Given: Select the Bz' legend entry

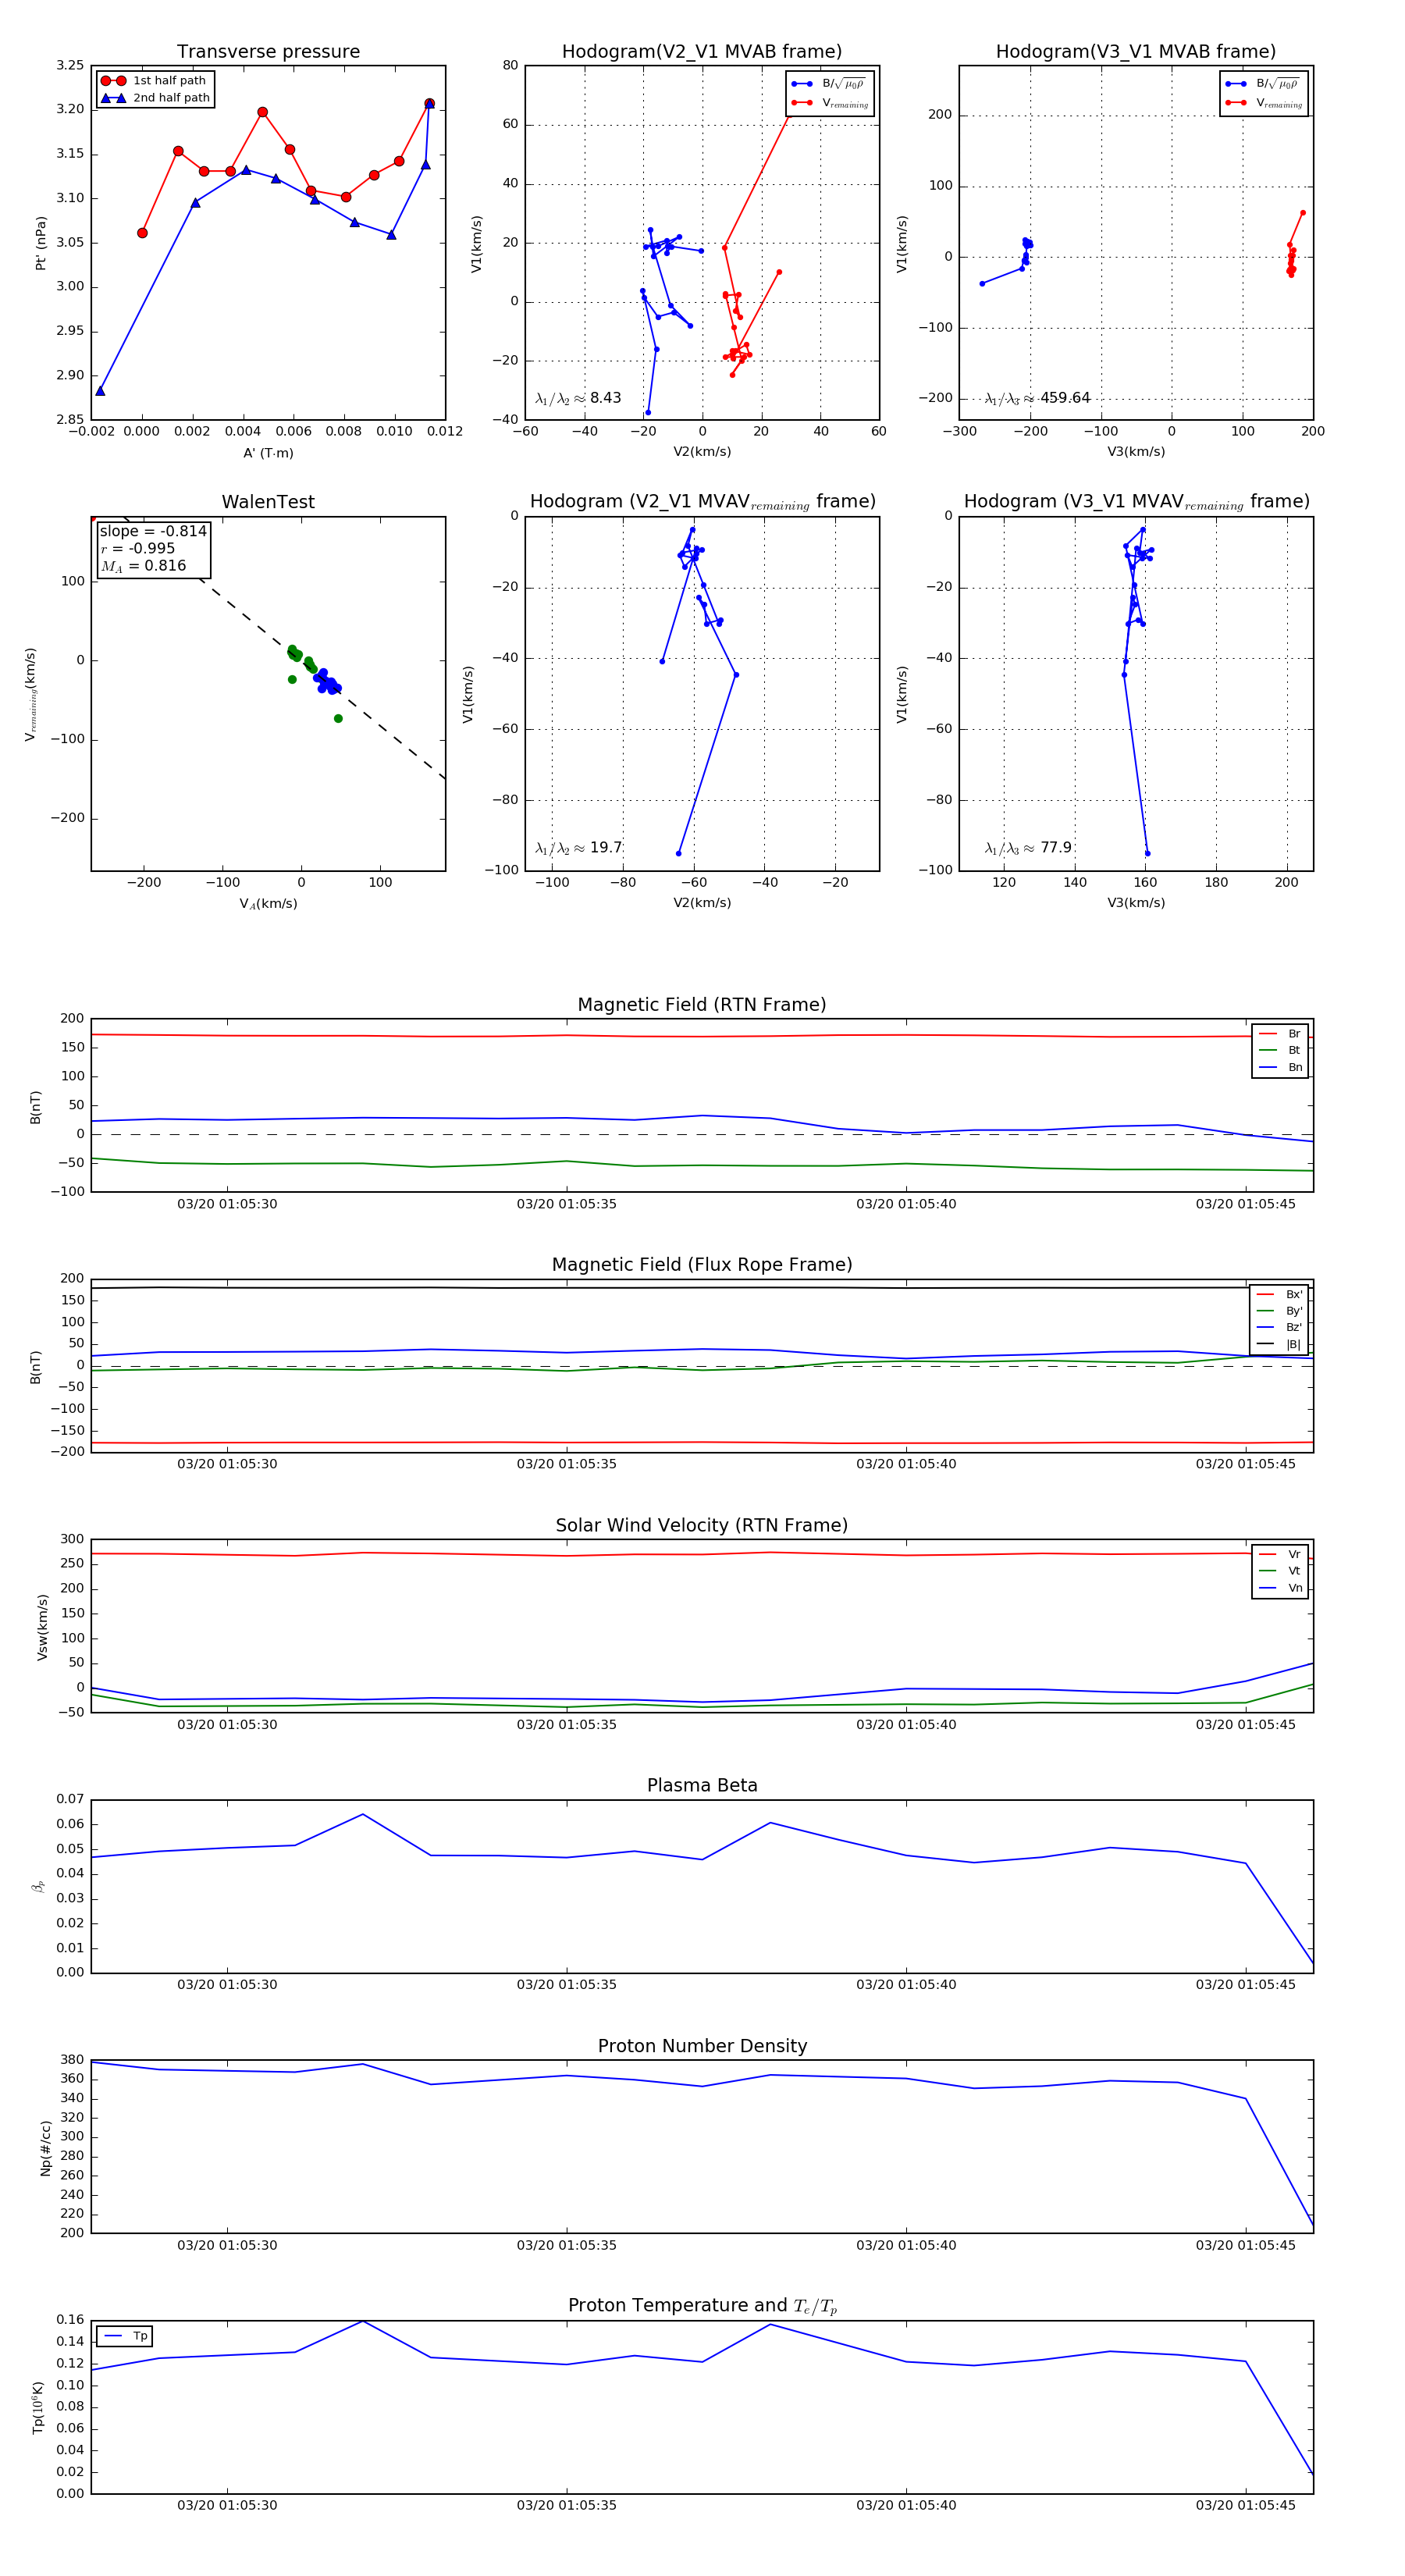Looking at the screenshot, I should pyautogui.click(x=1279, y=1327).
